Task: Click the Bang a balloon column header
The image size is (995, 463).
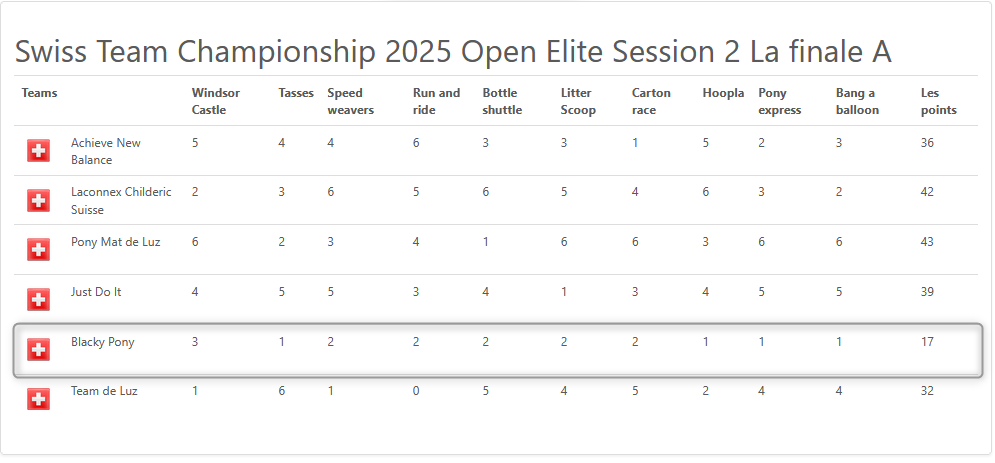Action: click(857, 101)
